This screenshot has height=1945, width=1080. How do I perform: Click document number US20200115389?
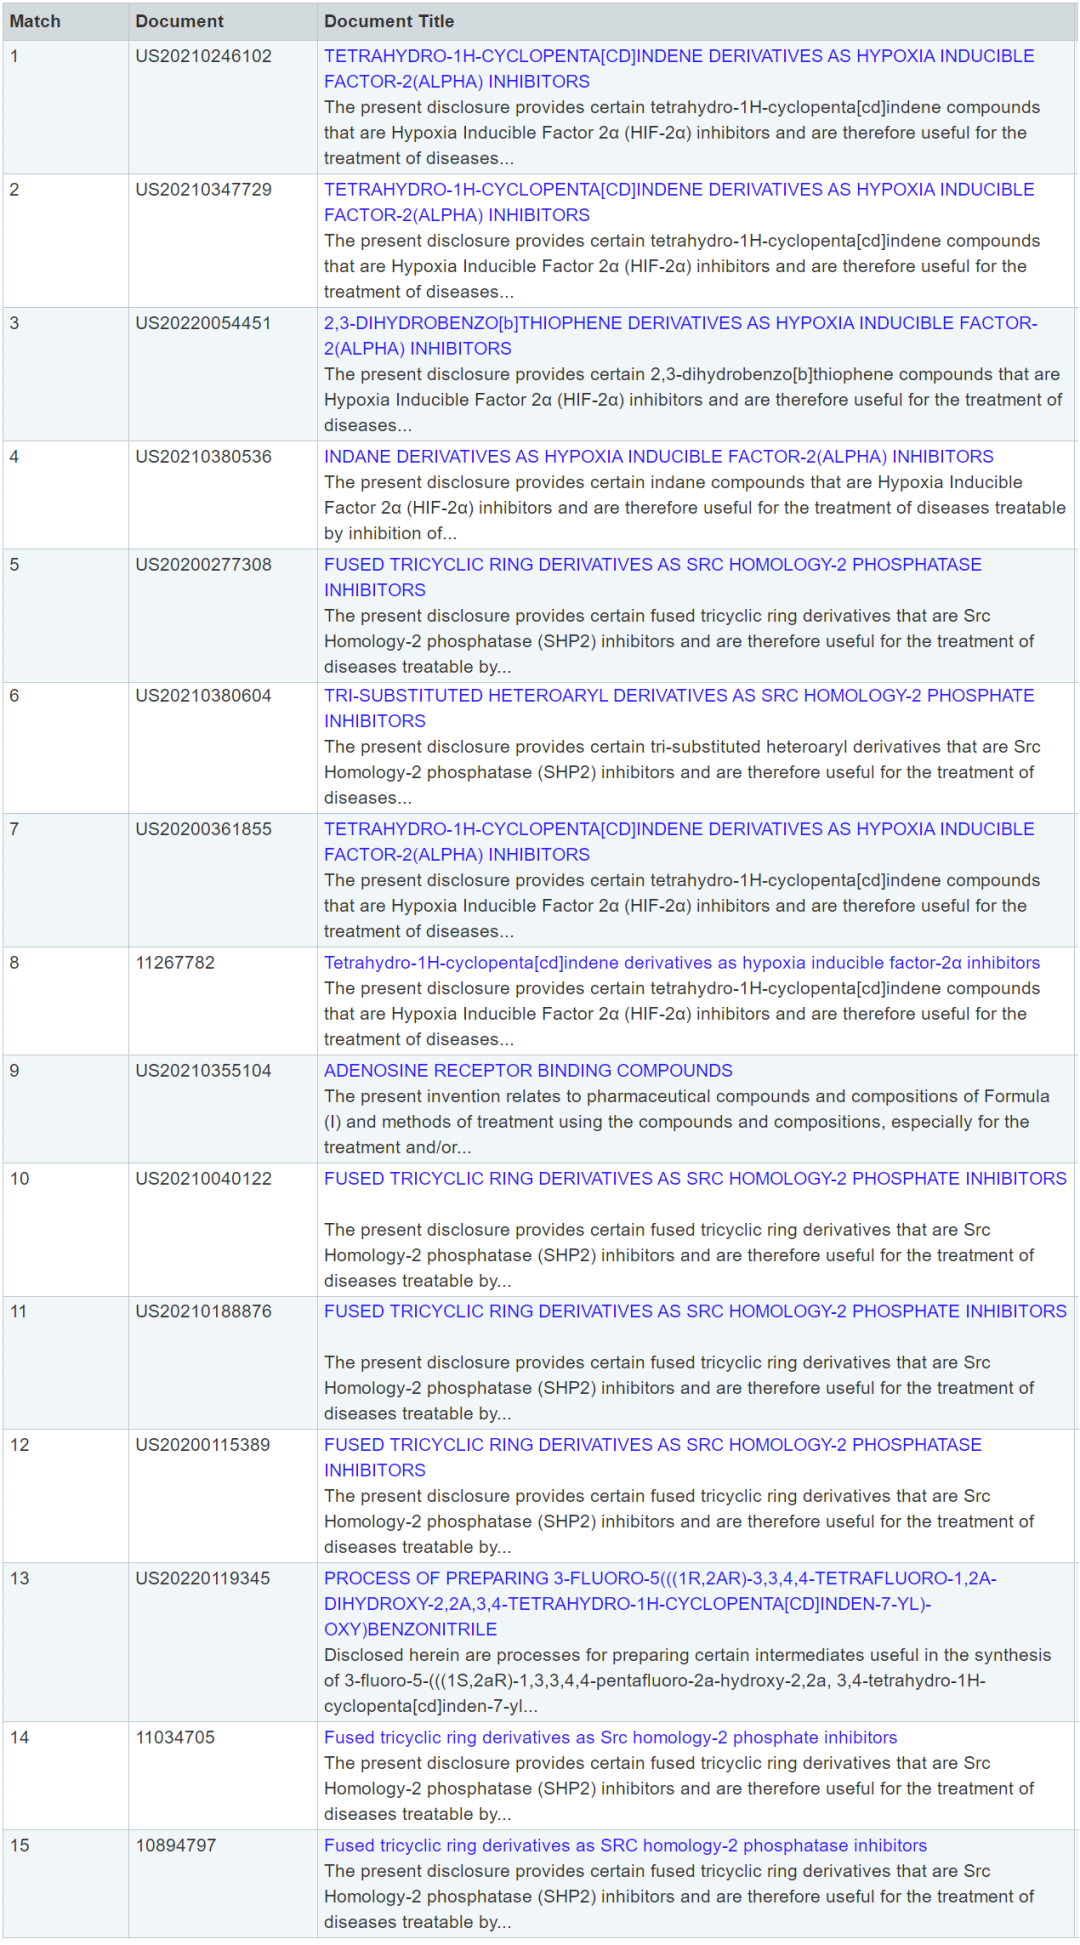coord(203,1445)
